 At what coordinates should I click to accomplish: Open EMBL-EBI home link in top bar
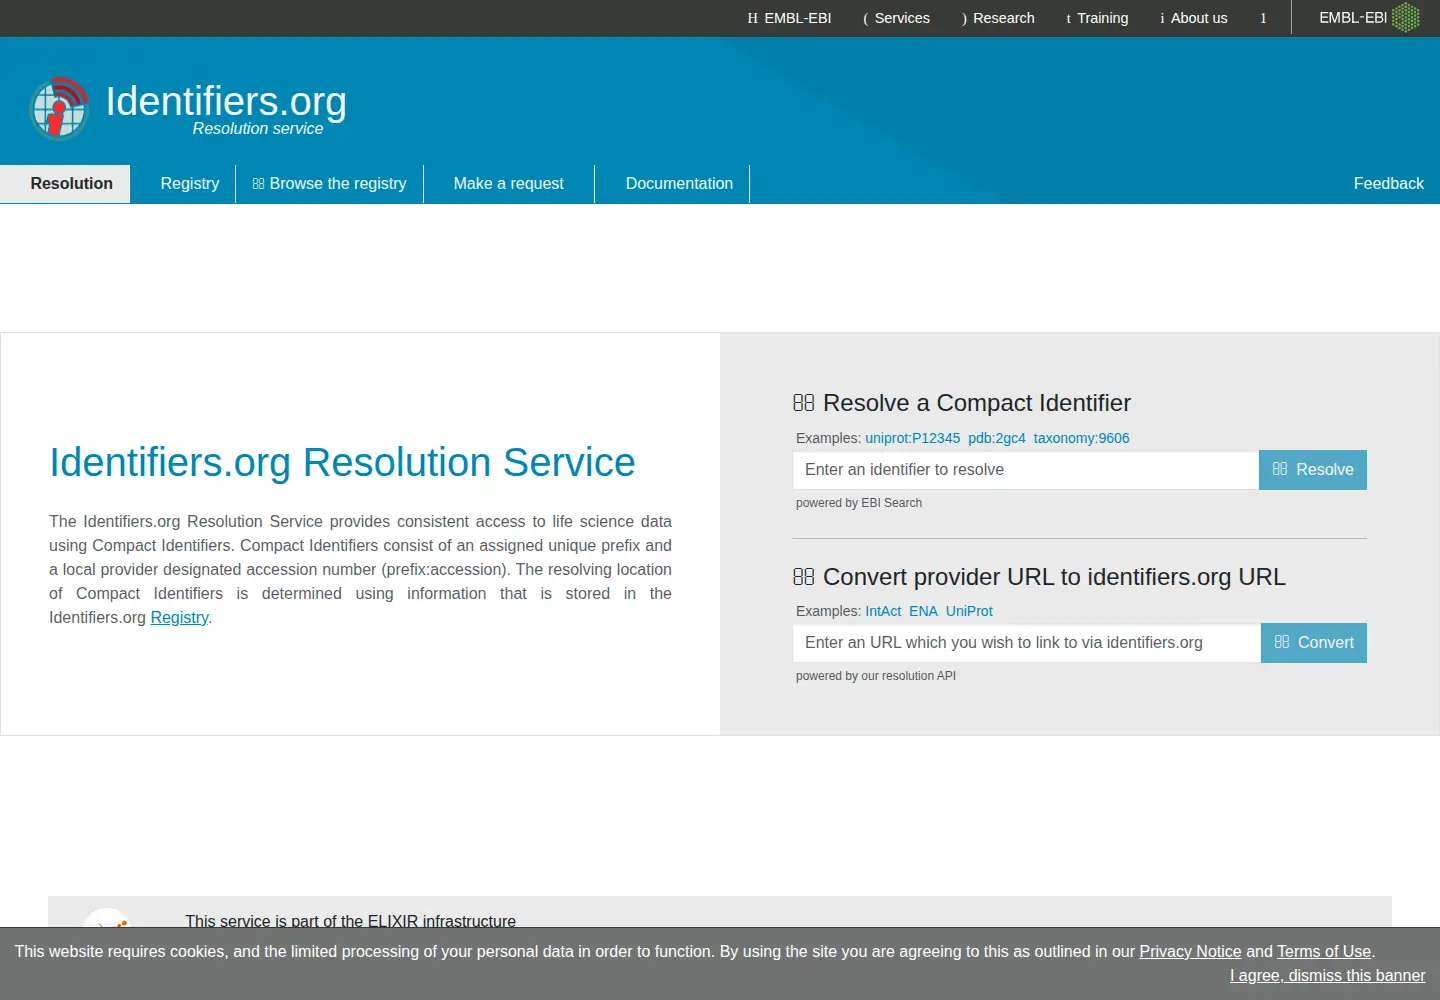tap(789, 18)
